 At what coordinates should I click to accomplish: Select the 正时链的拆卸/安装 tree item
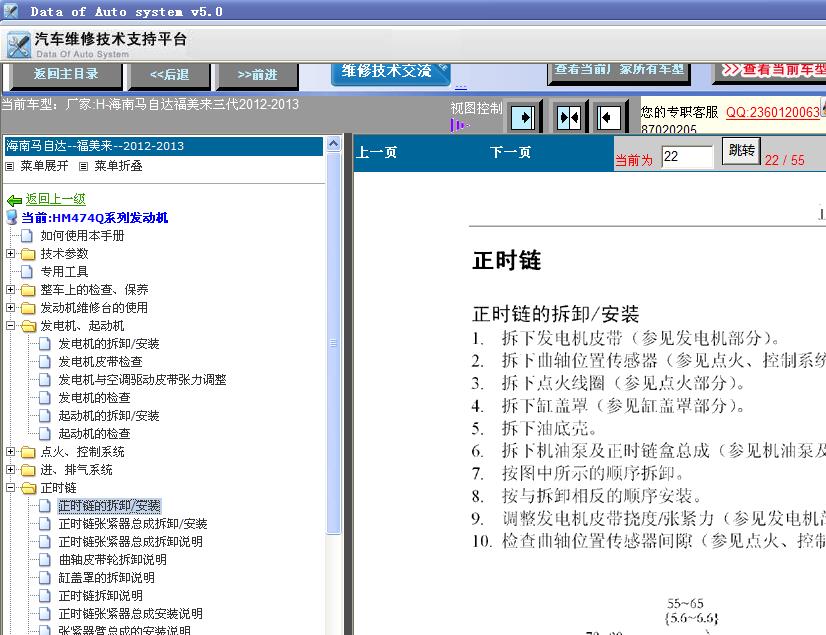[x=109, y=506]
